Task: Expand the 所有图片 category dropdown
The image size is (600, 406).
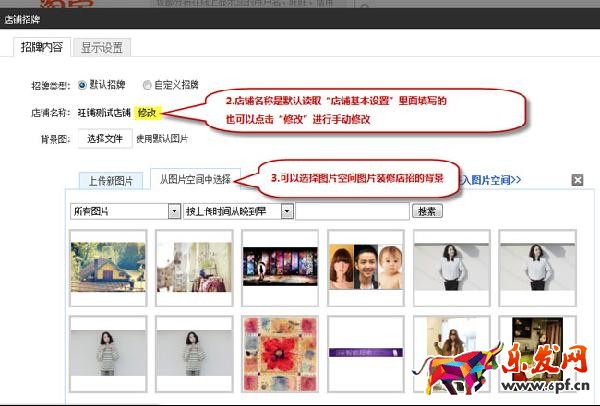Action: (125, 211)
